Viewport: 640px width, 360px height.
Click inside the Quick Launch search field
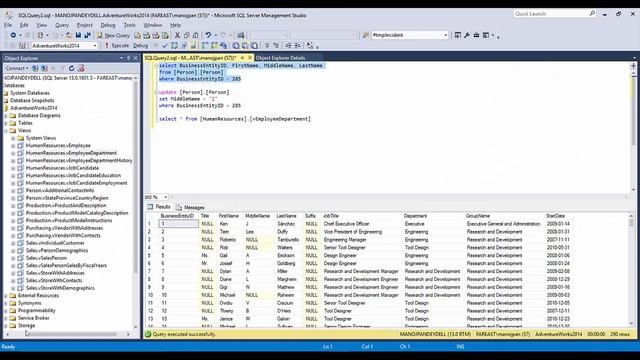coord(551,14)
